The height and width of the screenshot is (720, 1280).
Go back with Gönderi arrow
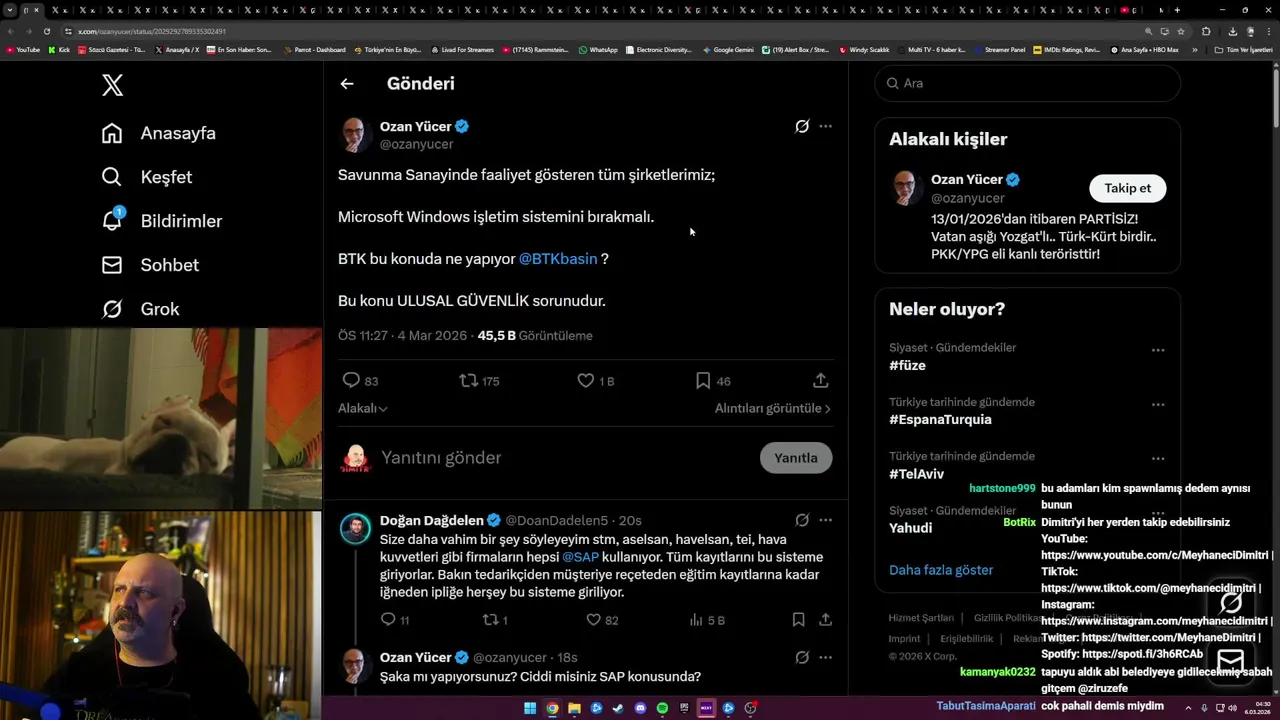click(347, 84)
